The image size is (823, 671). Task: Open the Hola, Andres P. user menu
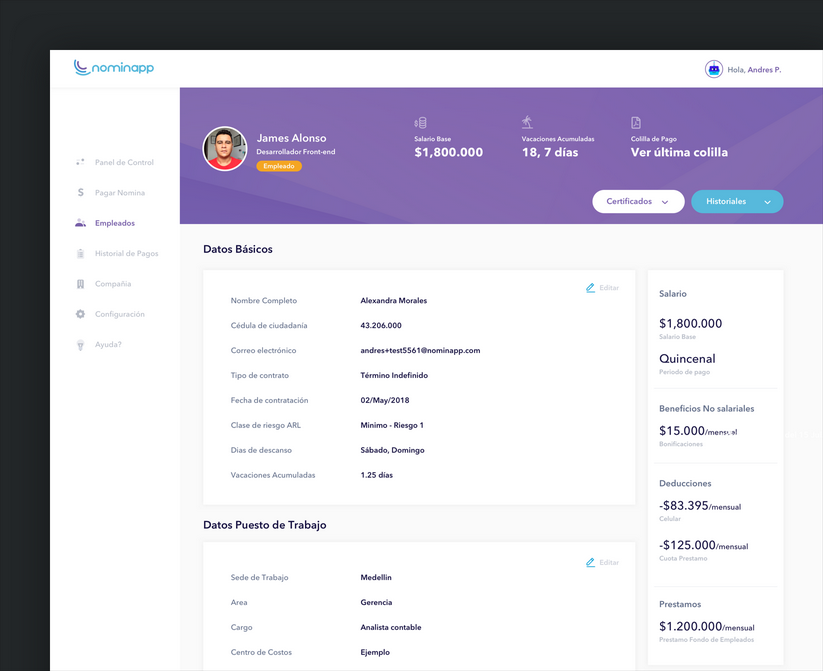pyautogui.click(x=754, y=70)
